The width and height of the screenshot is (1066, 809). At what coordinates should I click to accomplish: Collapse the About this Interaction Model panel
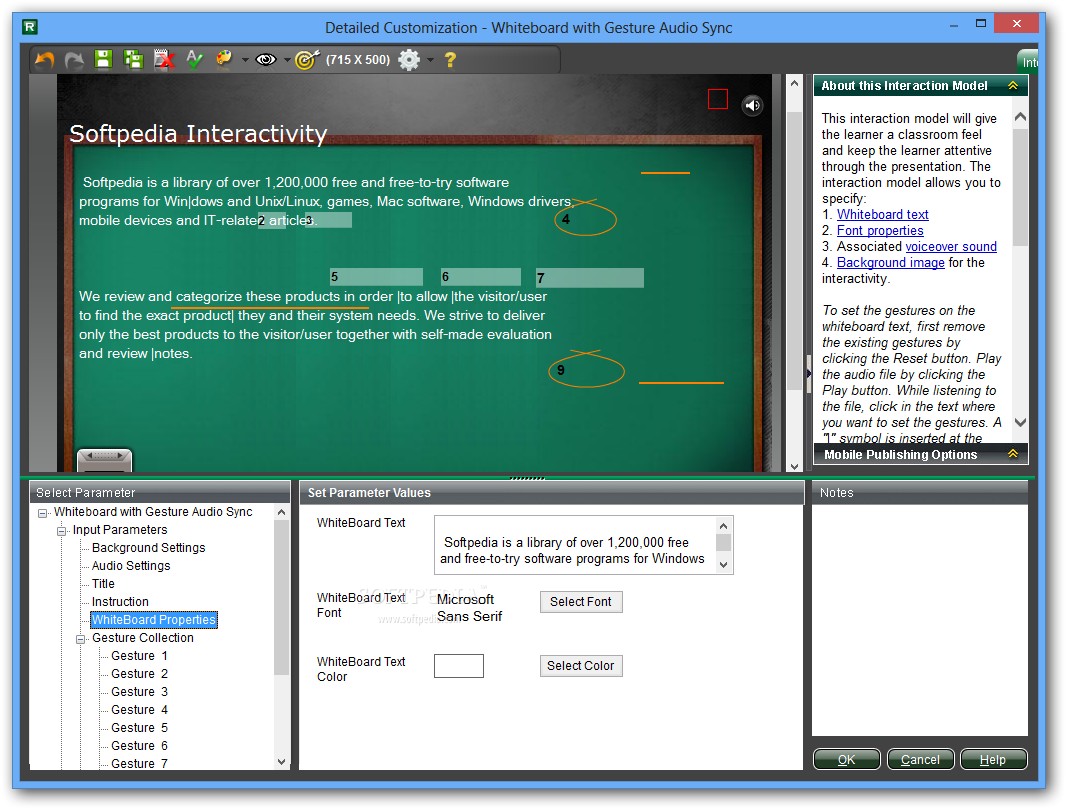pos(1012,86)
